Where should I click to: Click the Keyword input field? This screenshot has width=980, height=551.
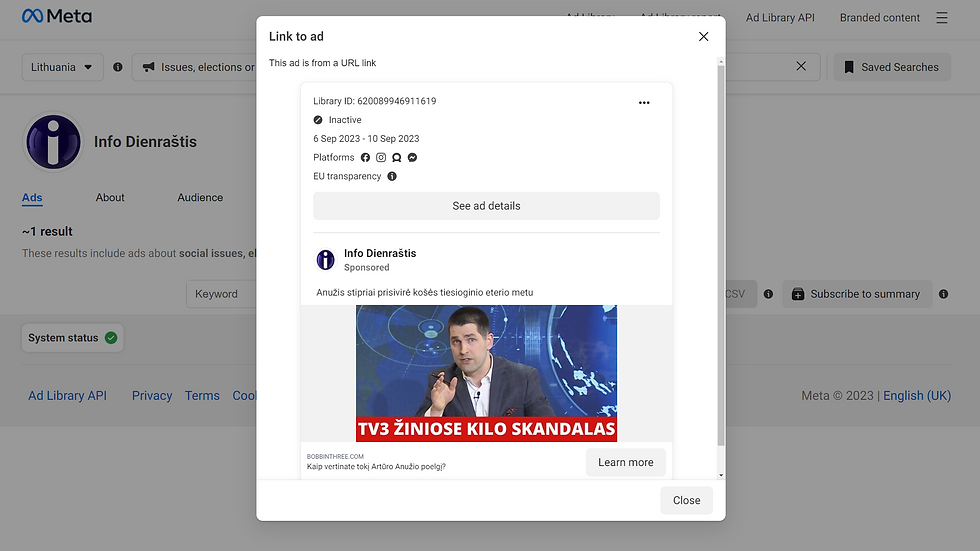pyautogui.click(x=221, y=294)
